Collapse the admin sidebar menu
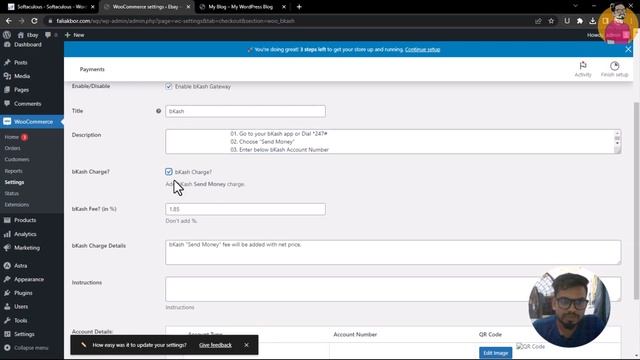The height and width of the screenshot is (360, 640). coord(31,348)
